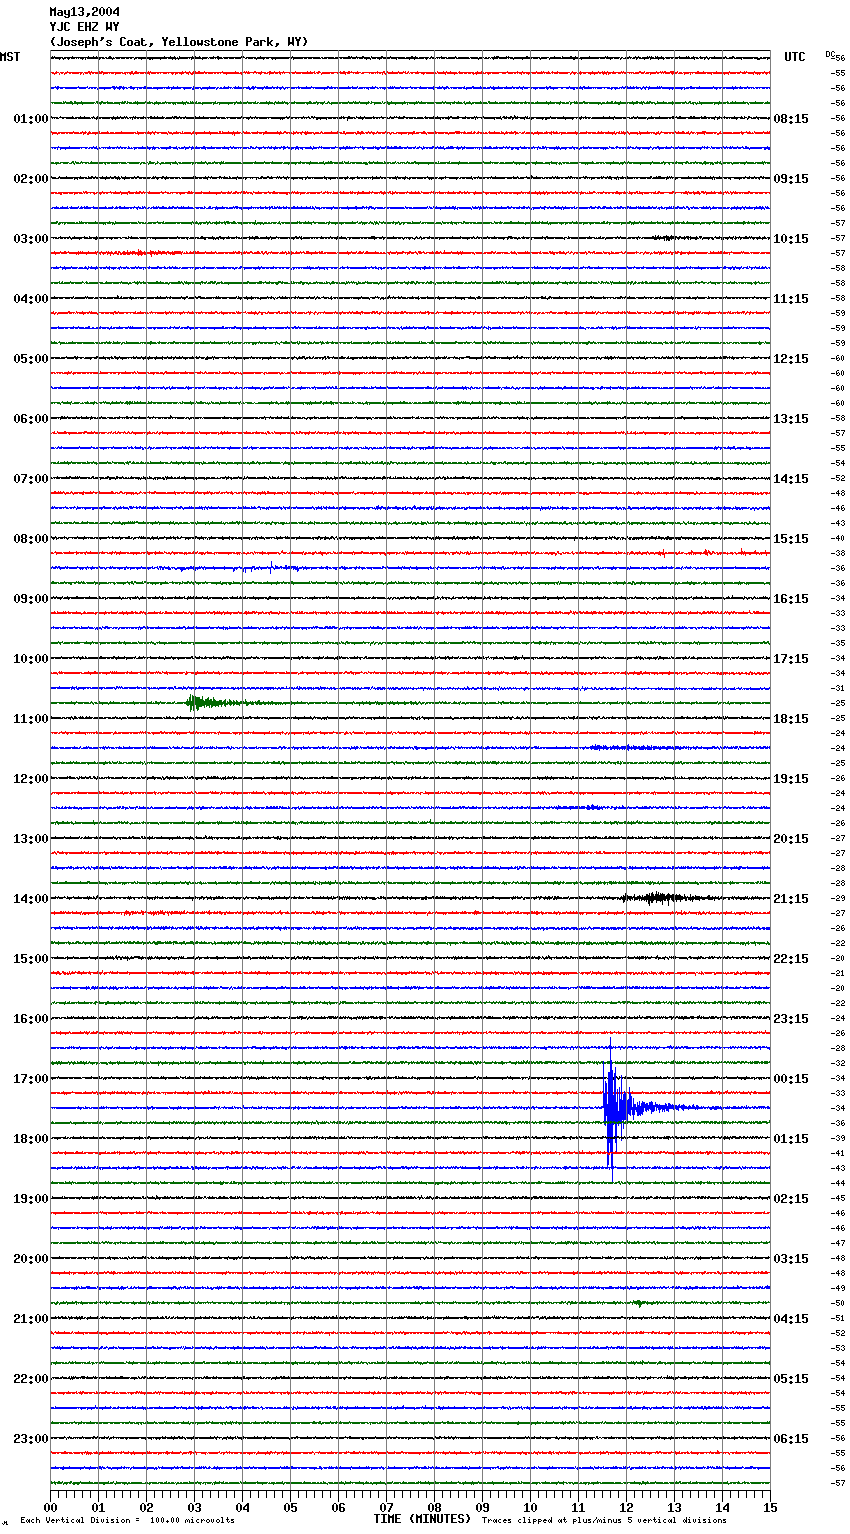
Task: Click minute tick 03 on bottom axis
Action: click(194, 1507)
